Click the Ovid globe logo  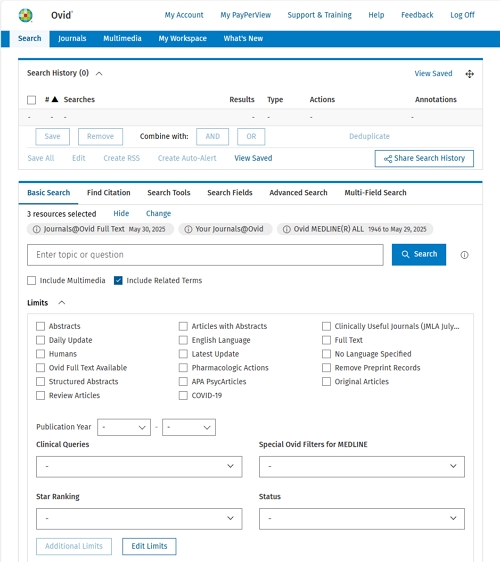pos(25,15)
